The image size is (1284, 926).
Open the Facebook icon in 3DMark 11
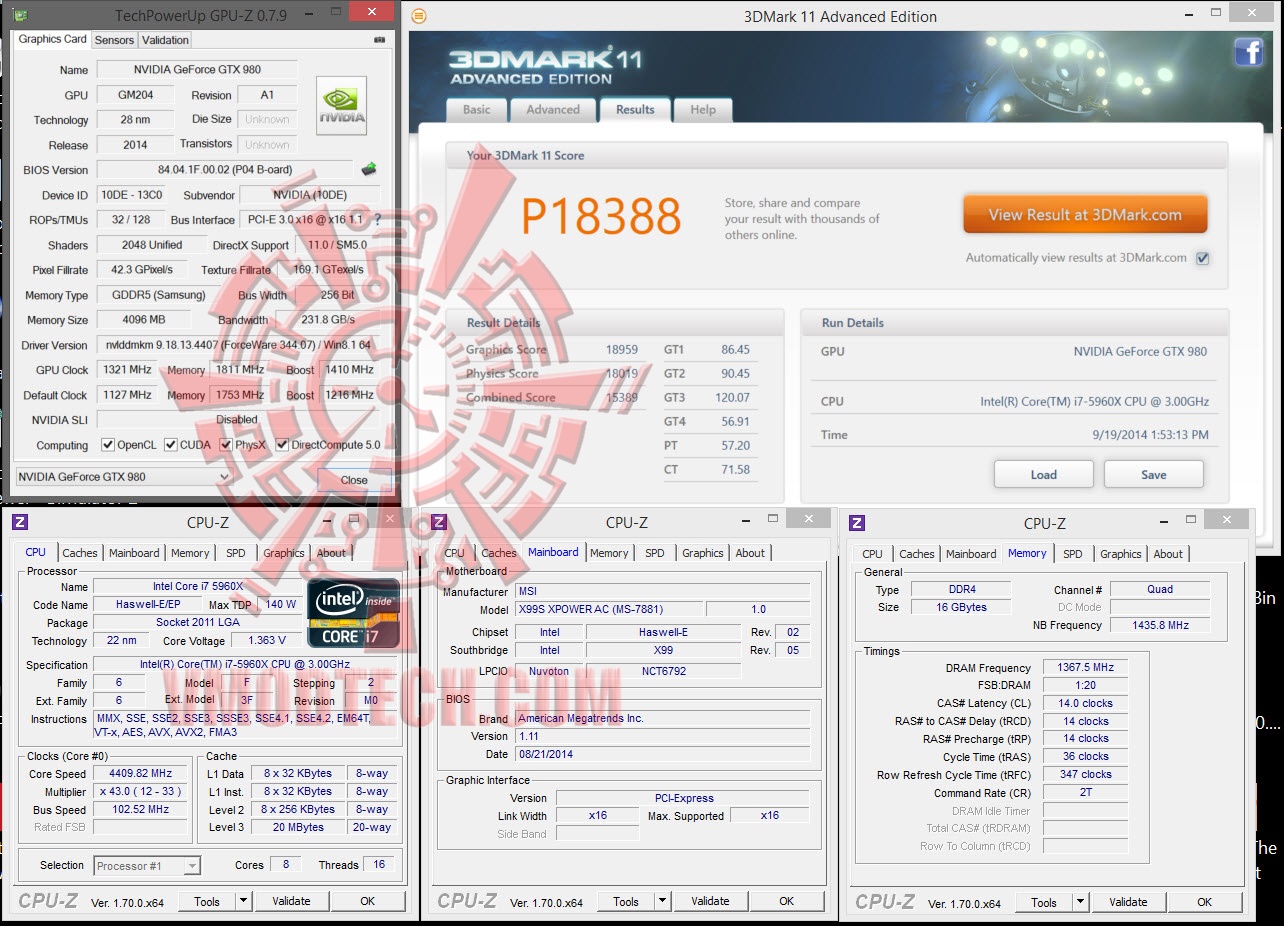coord(1249,52)
